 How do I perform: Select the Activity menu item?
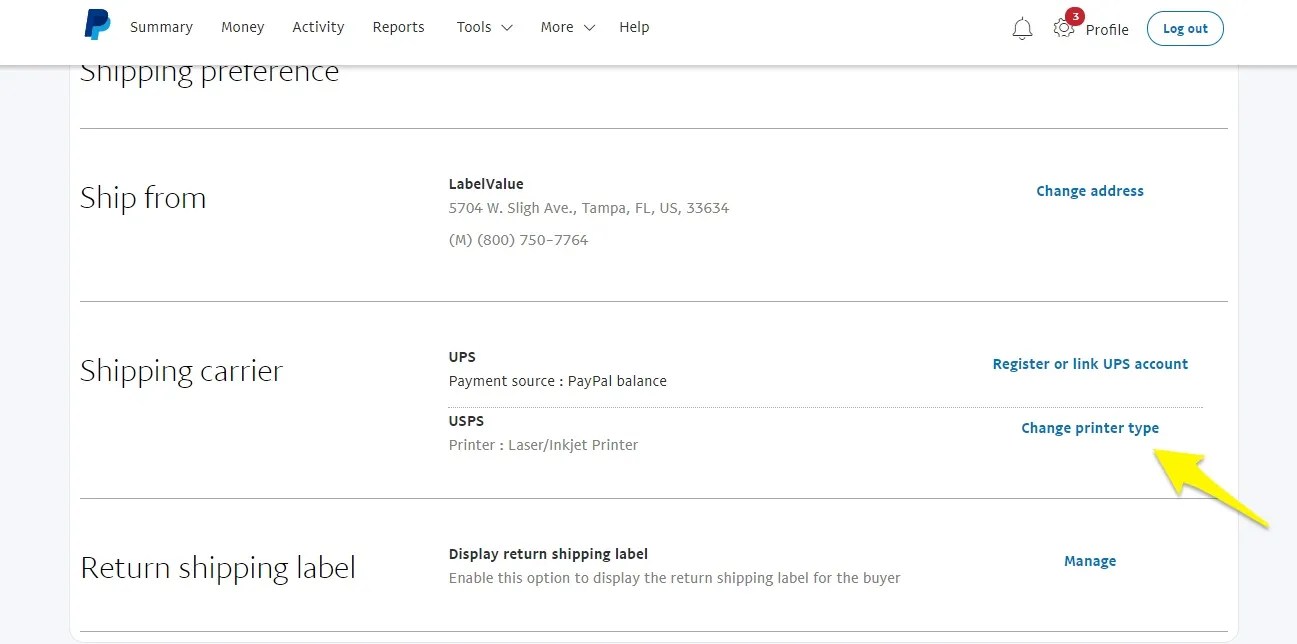click(x=318, y=27)
